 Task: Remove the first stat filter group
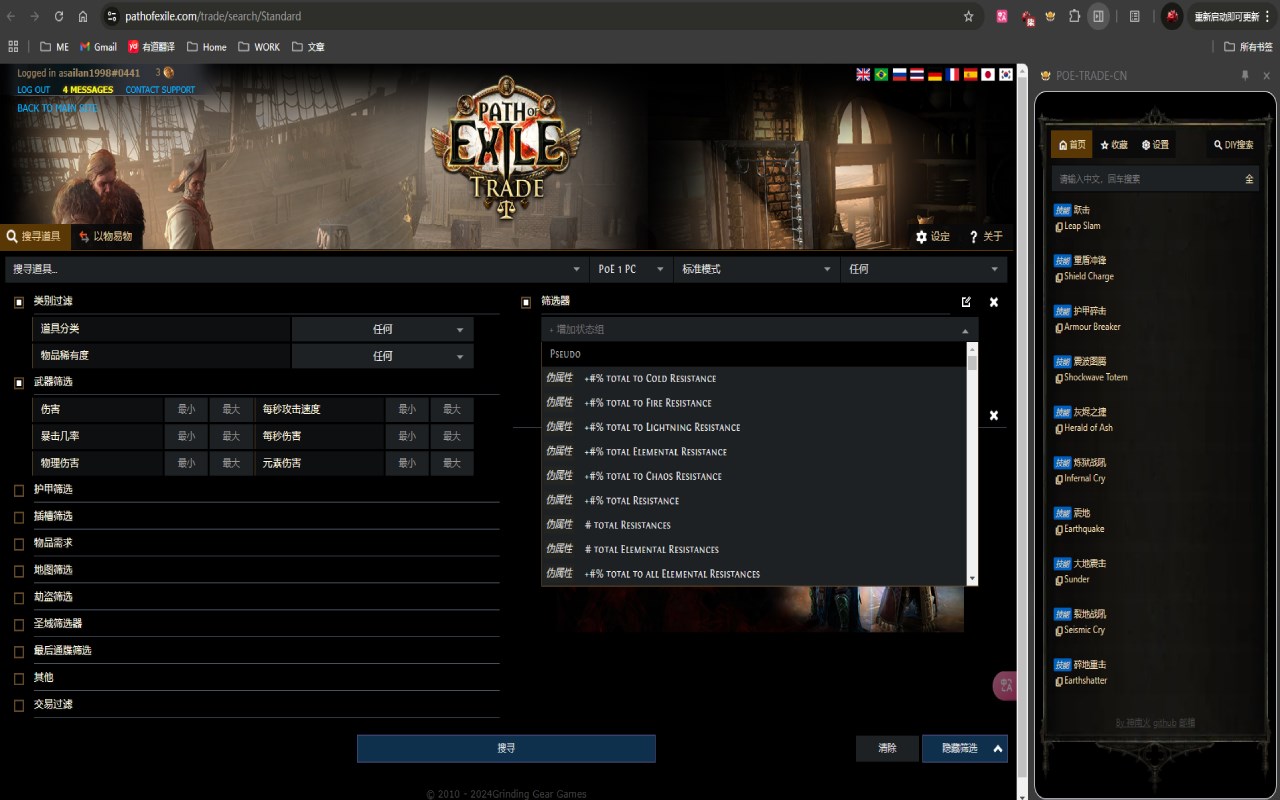pos(994,302)
